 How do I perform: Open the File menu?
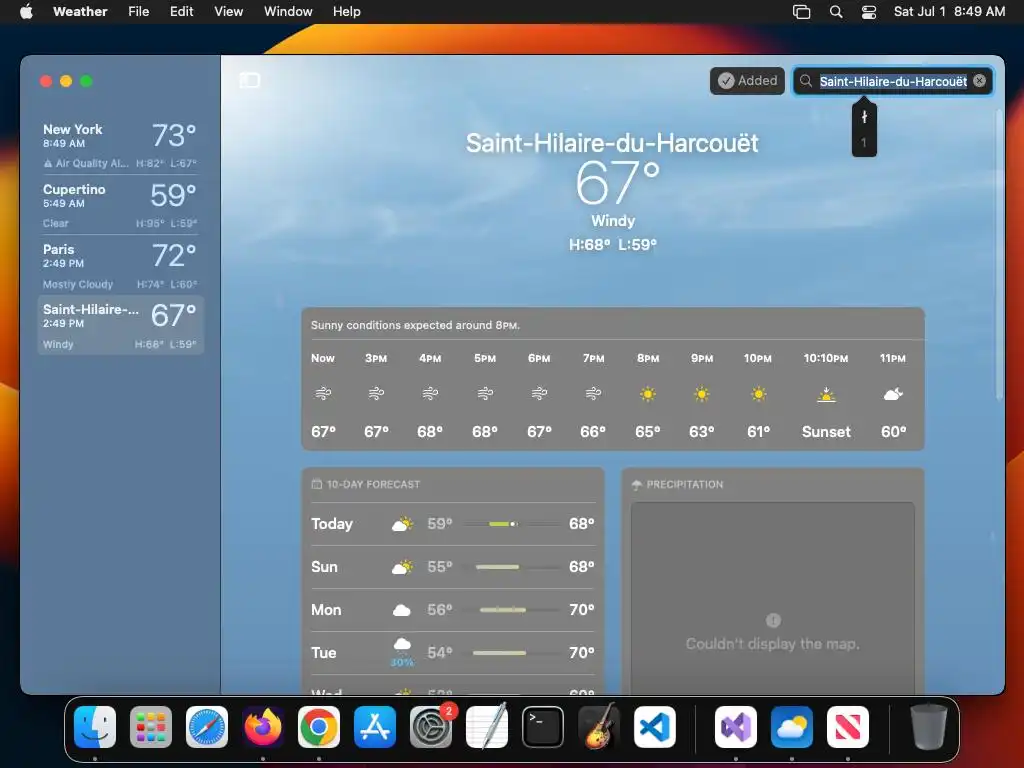pos(138,11)
